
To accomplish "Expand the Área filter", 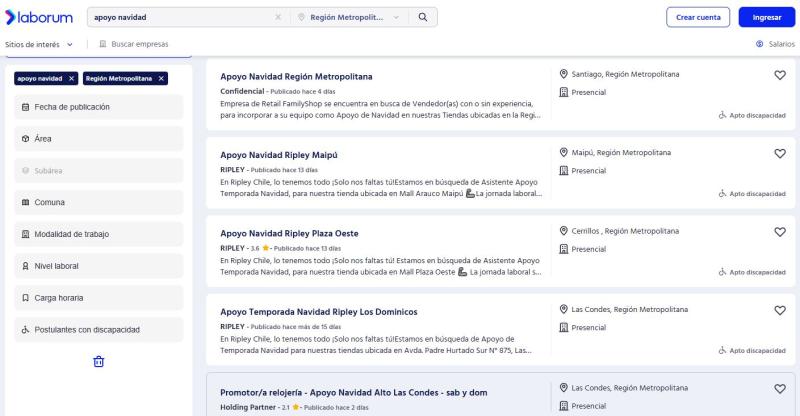I will pyautogui.click(x=98, y=139).
